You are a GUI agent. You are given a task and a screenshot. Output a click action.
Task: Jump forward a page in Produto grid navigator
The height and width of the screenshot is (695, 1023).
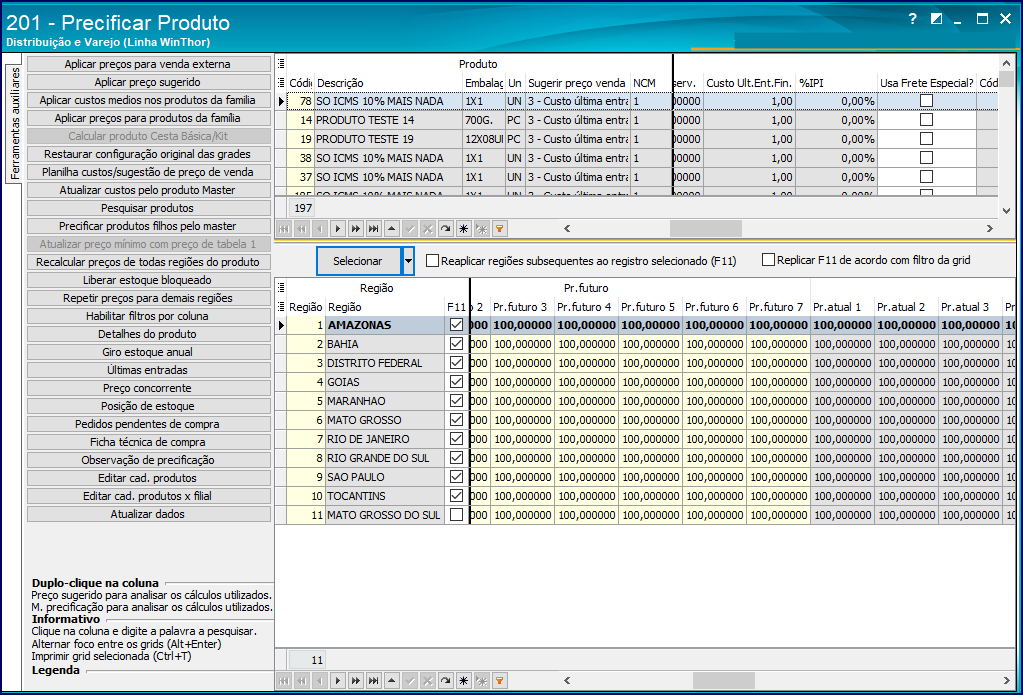[x=356, y=228]
